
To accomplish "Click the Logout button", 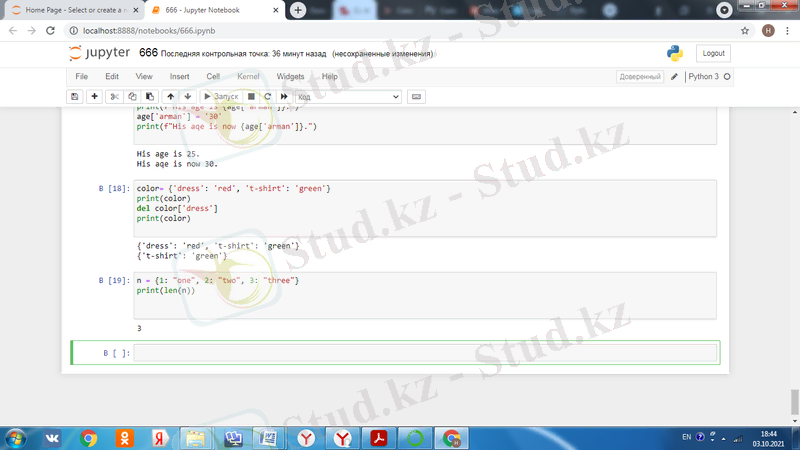I will pyautogui.click(x=713, y=53).
